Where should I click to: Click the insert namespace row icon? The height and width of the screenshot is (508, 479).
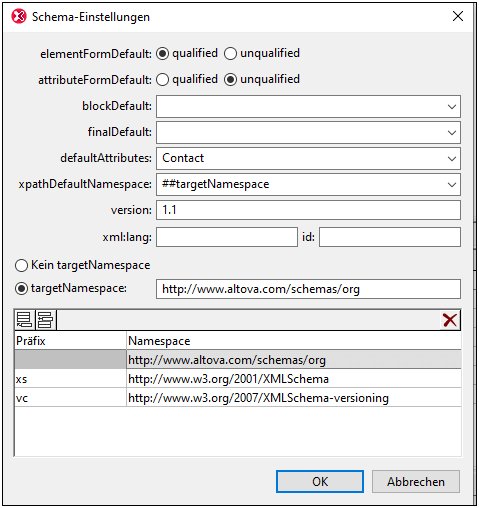tap(45, 320)
